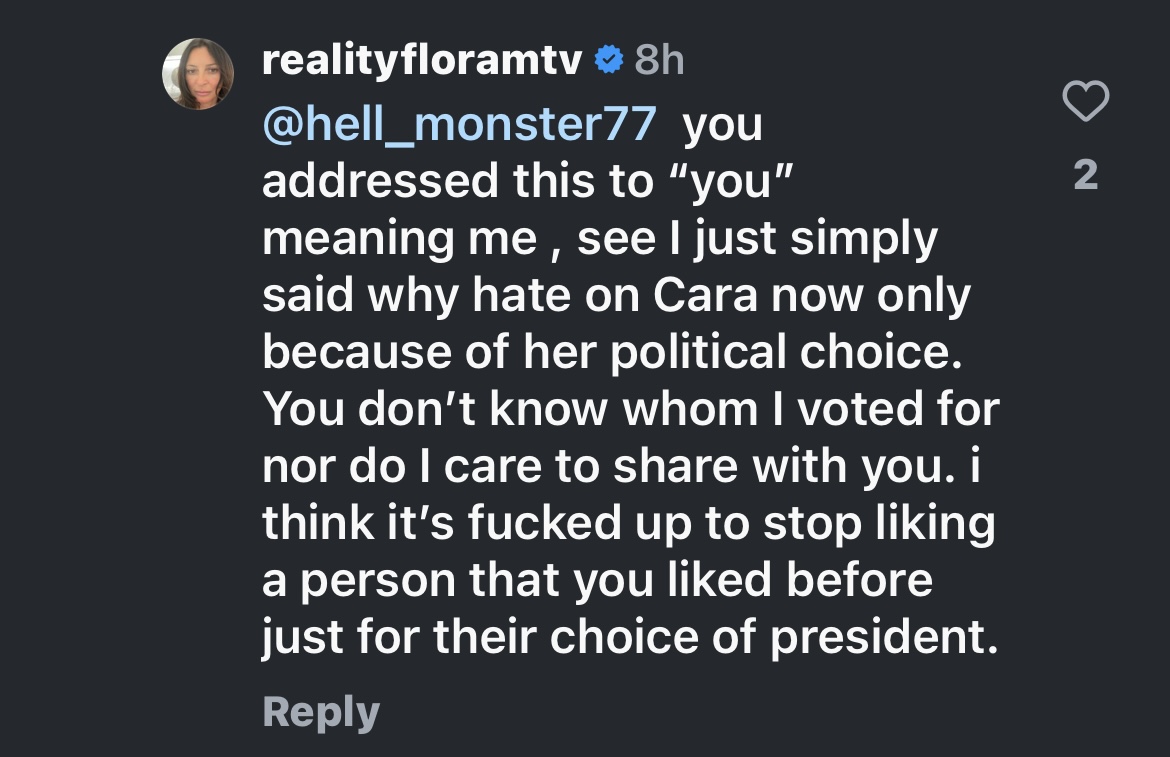Open the @hell_monster77 mention
The height and width of the screenshot is (757, 1170).
[460, 124]
